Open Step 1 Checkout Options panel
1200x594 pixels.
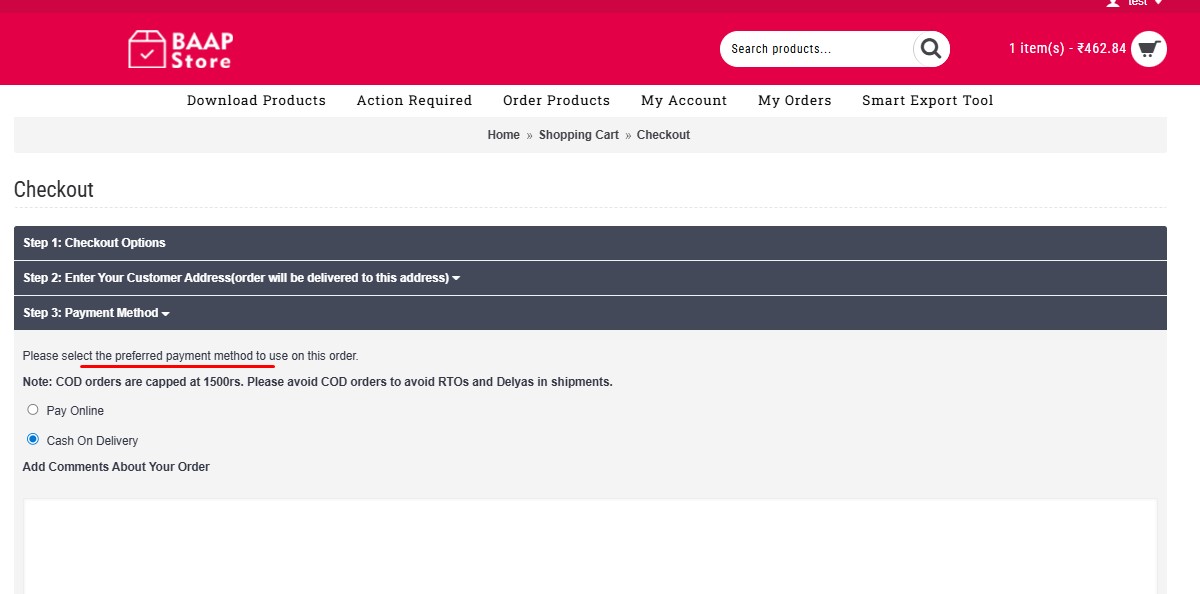tap(94, 243)
